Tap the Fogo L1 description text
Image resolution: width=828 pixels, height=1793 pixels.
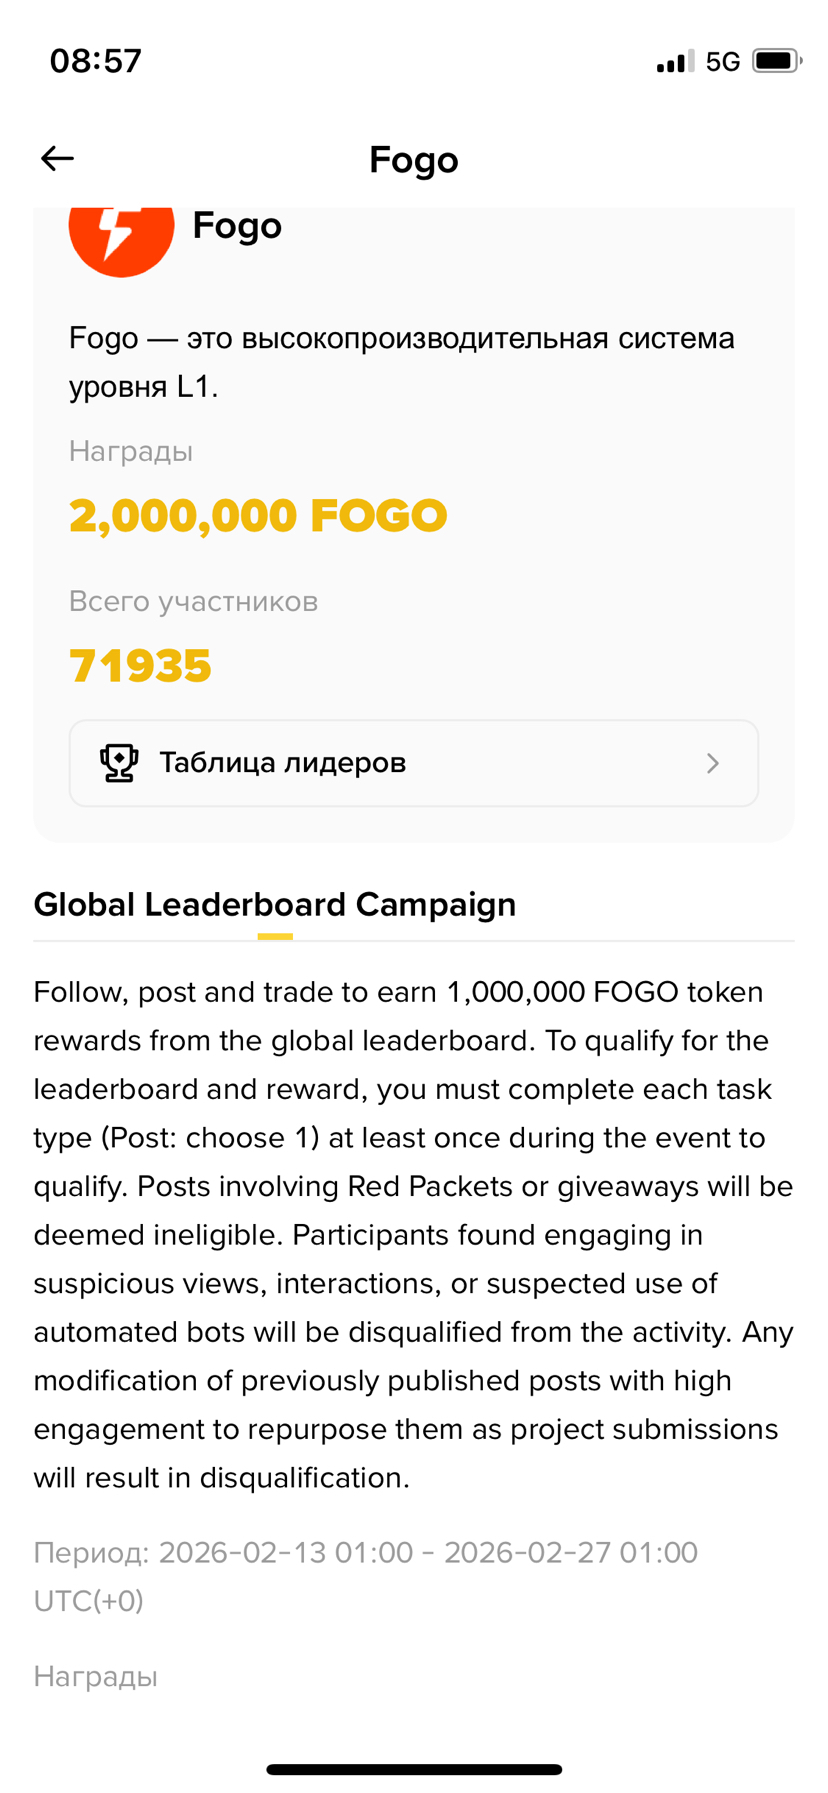[401, 361]
